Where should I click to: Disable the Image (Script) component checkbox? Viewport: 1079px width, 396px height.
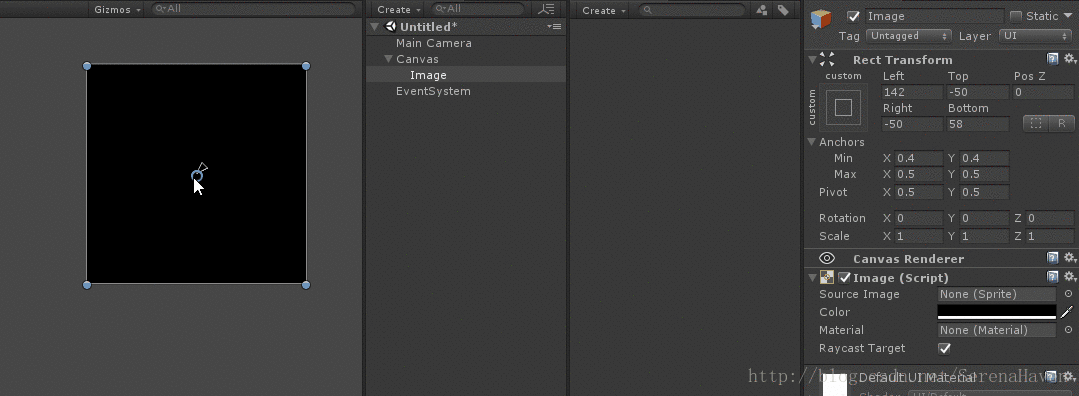point(844,278)
